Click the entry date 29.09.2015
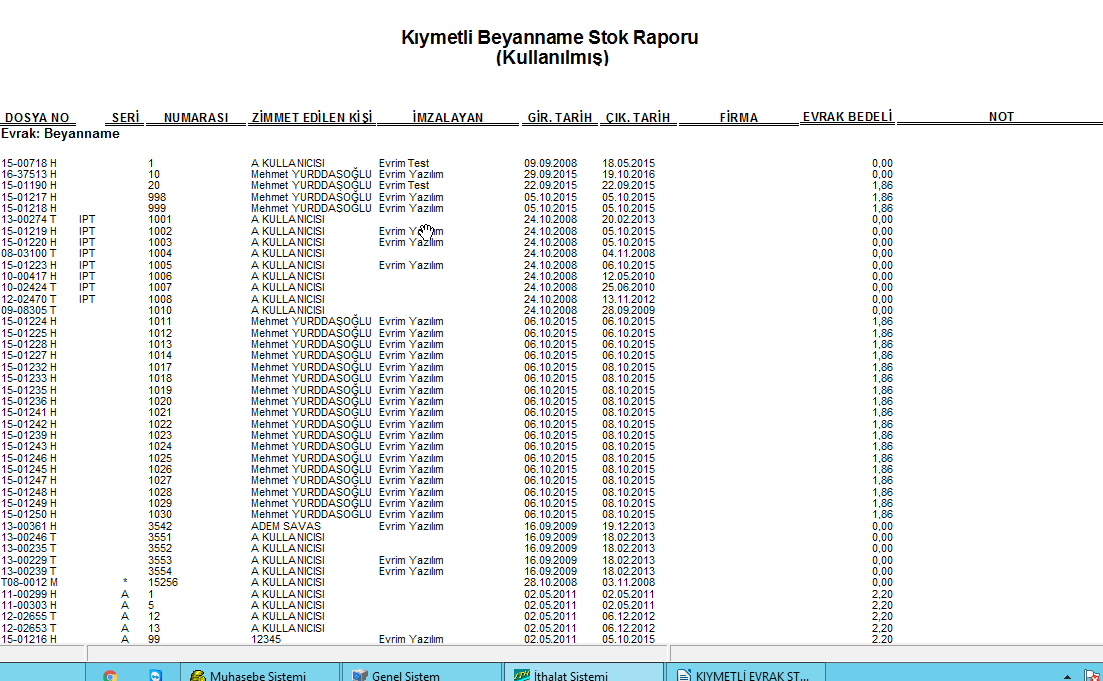 click(550, 174)
